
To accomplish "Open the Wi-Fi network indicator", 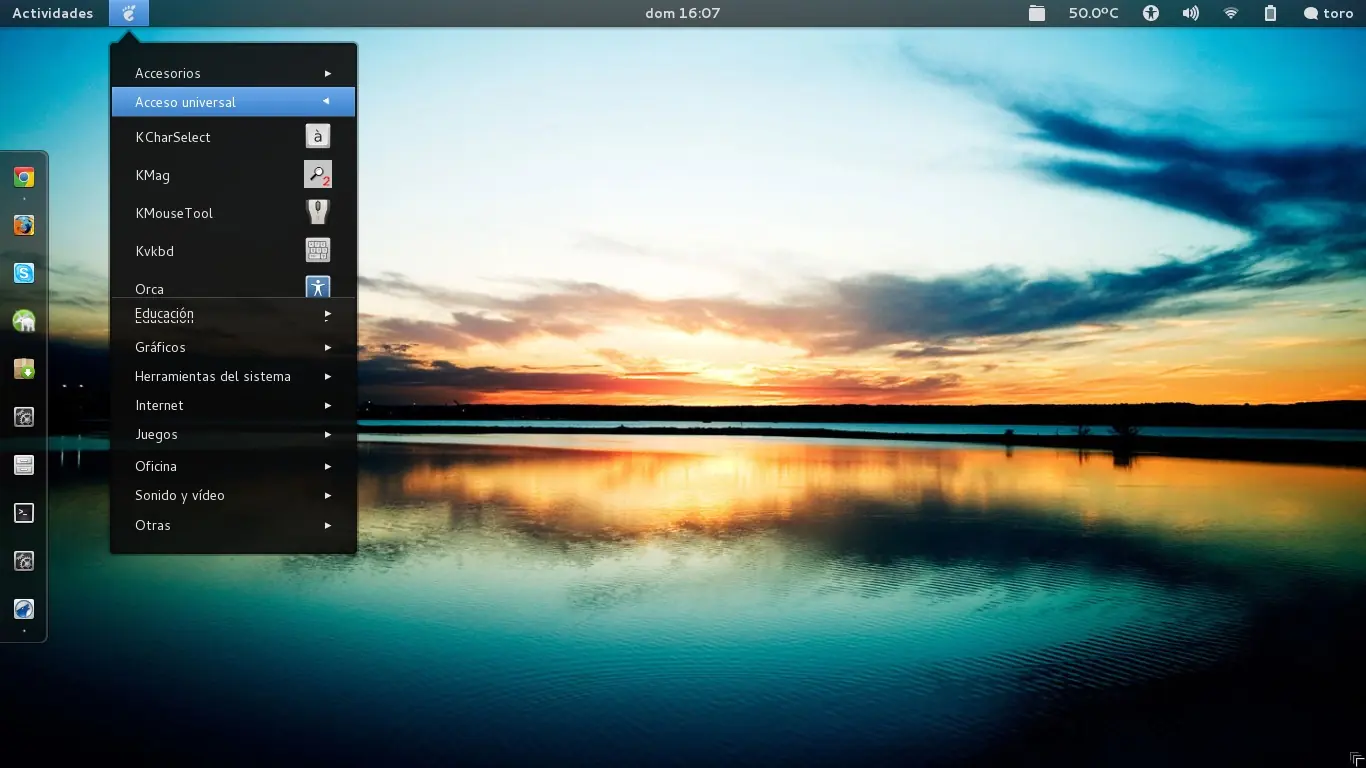I will (x=1231, y=13).
